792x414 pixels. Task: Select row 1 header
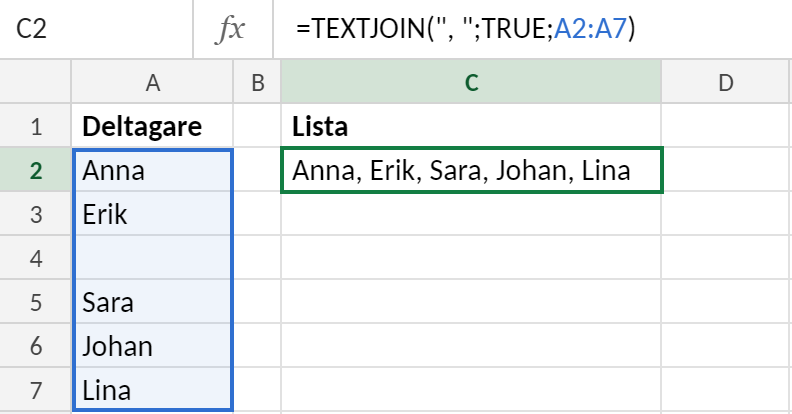[35, 126]
